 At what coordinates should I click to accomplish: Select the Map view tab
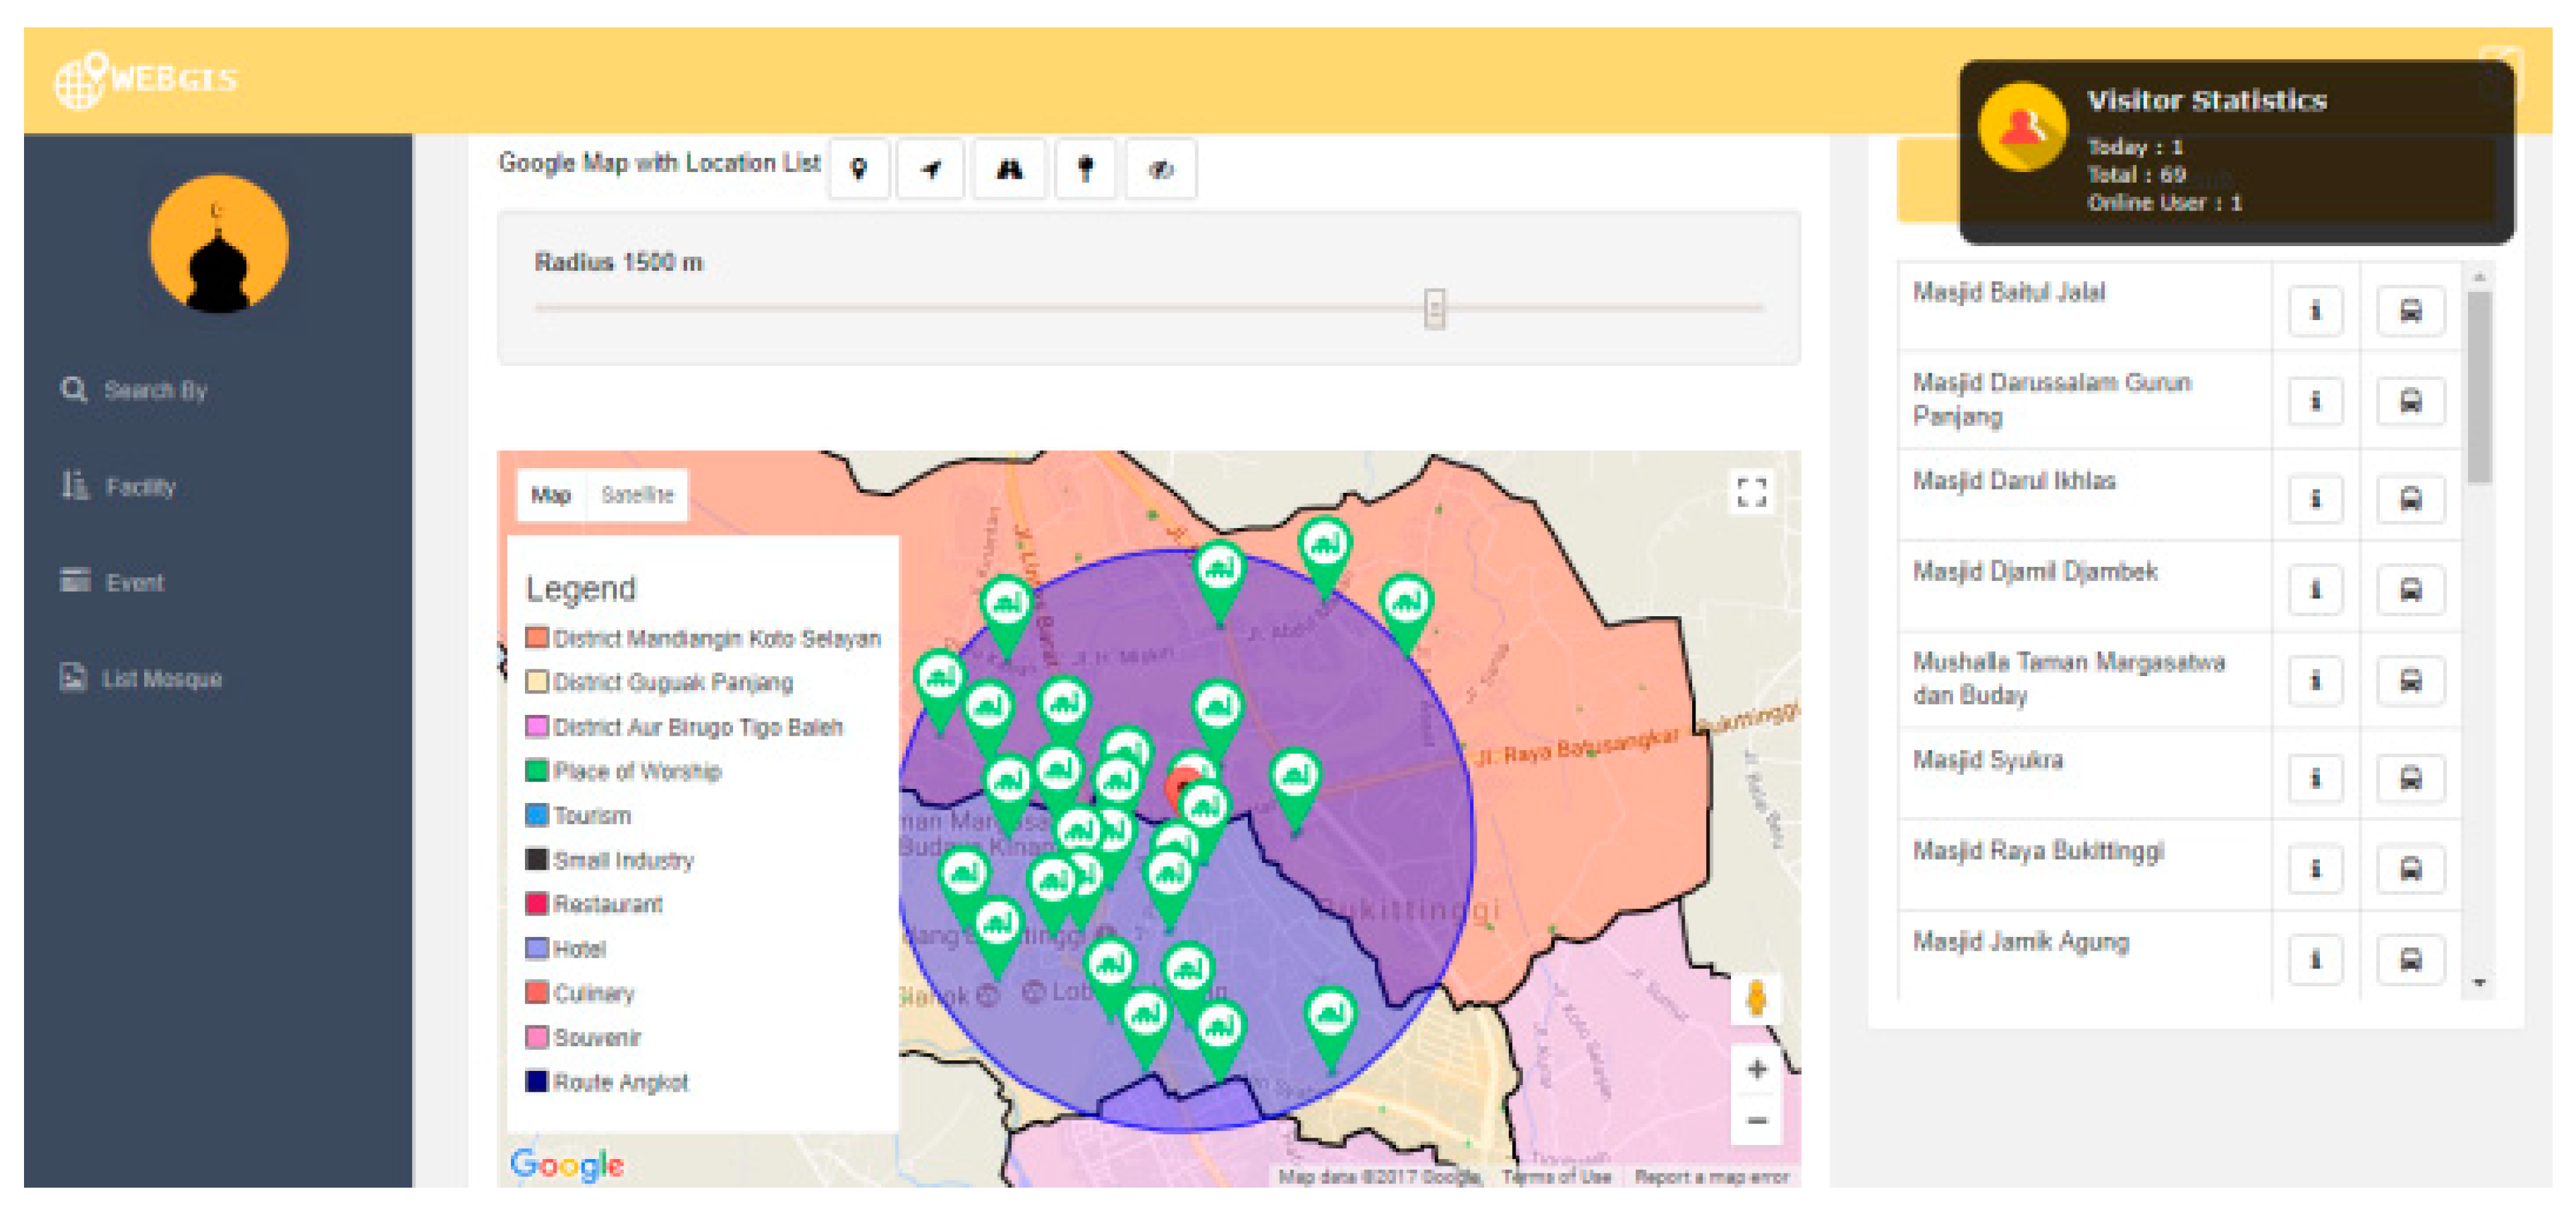pos(550,495)
